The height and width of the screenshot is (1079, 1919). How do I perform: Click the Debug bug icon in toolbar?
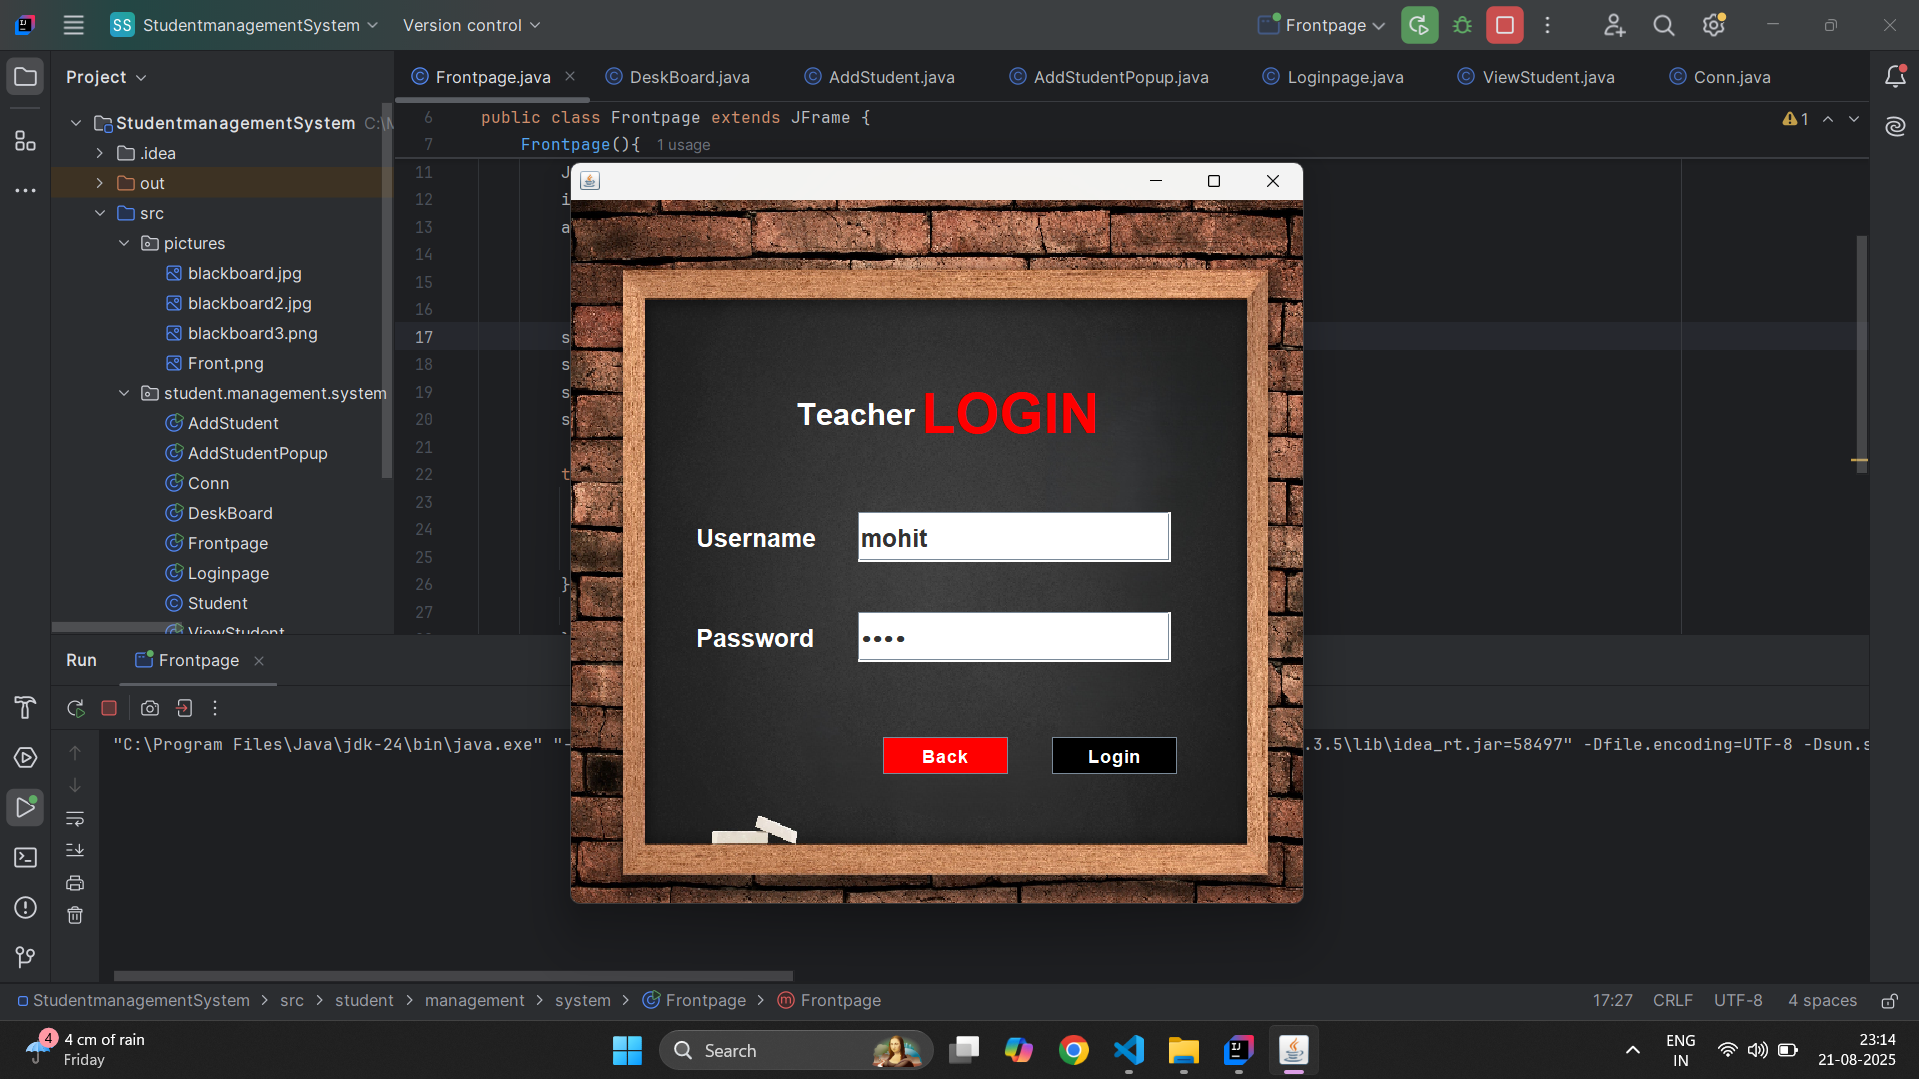click(x=1462, y=25)
